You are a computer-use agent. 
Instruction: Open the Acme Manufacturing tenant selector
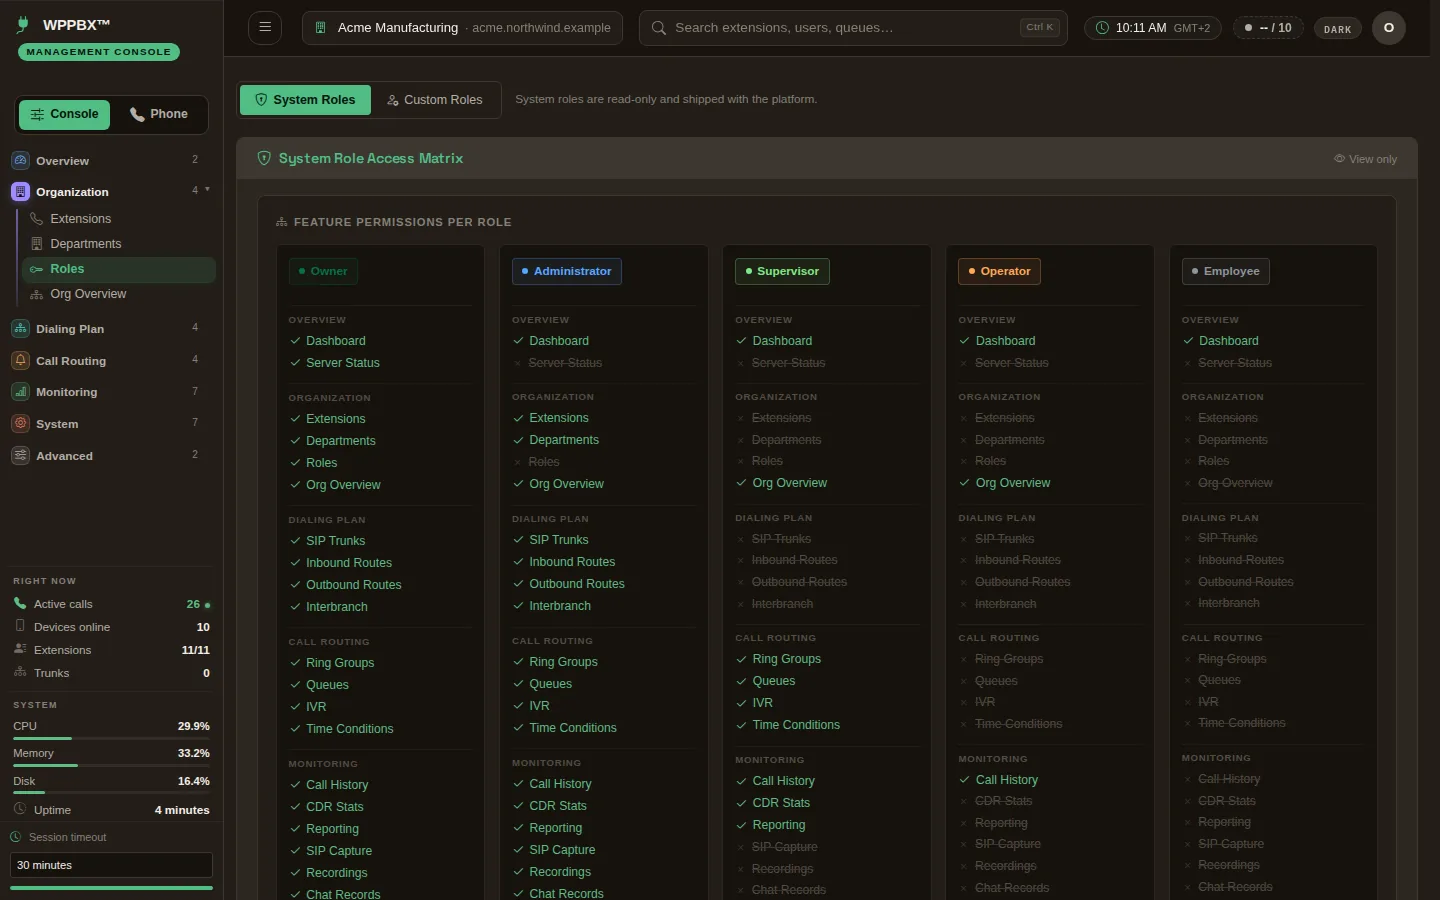pos(462,28)
